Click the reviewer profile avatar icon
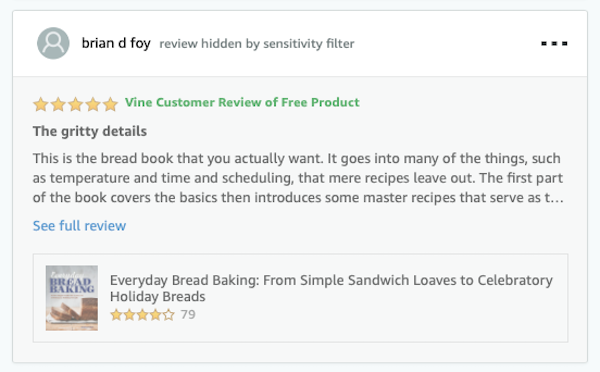Image resolution: width=600 pixels, height=372 pixels. click(53, 43)
